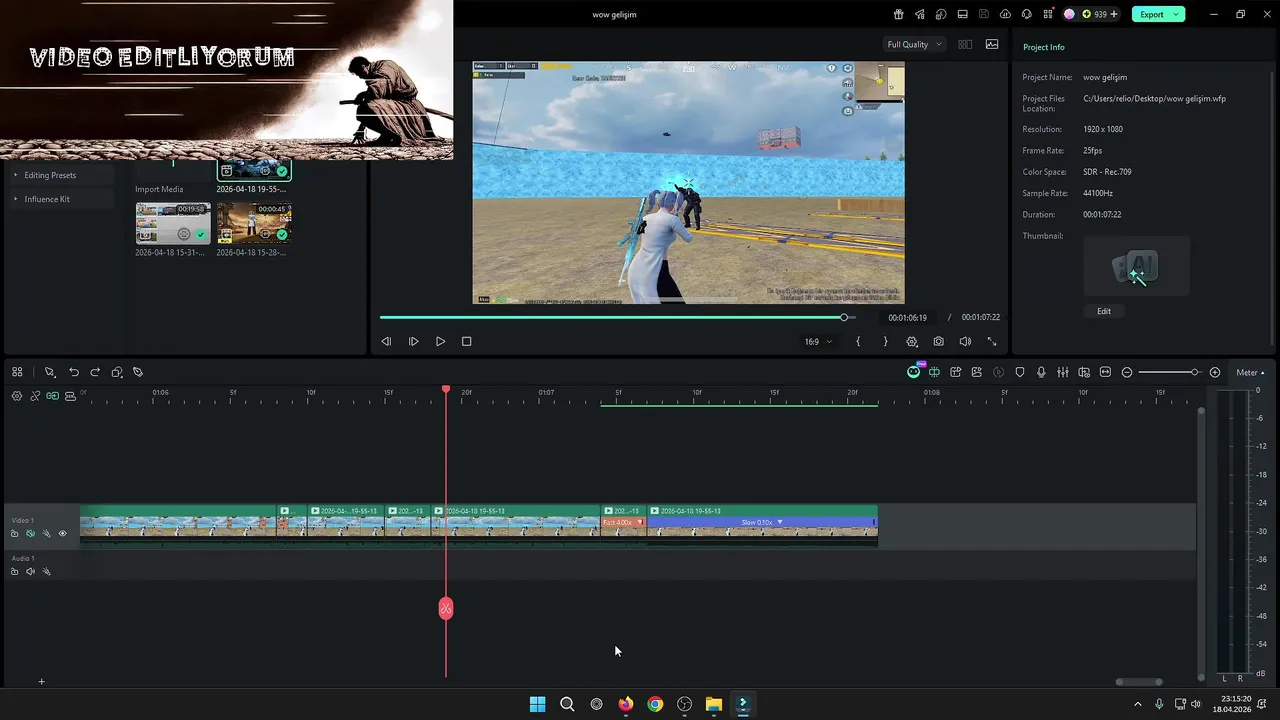This screenshot has width=1280, height=720.
Task: Open the layout switcher monitor icon
Action: pos(963,14)
